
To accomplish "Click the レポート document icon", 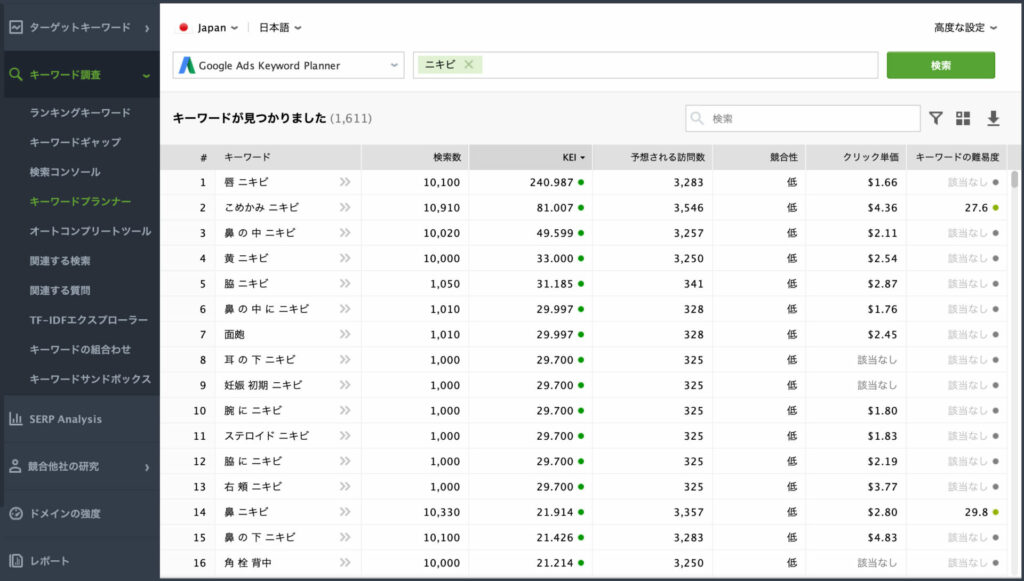I will click(16, 560).
